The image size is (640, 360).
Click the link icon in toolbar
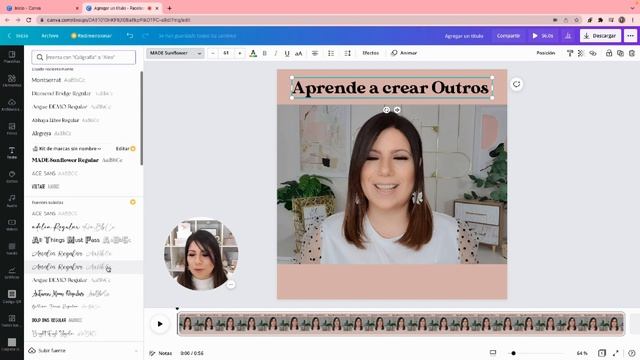pyautogui.click(x=593, y=53)
